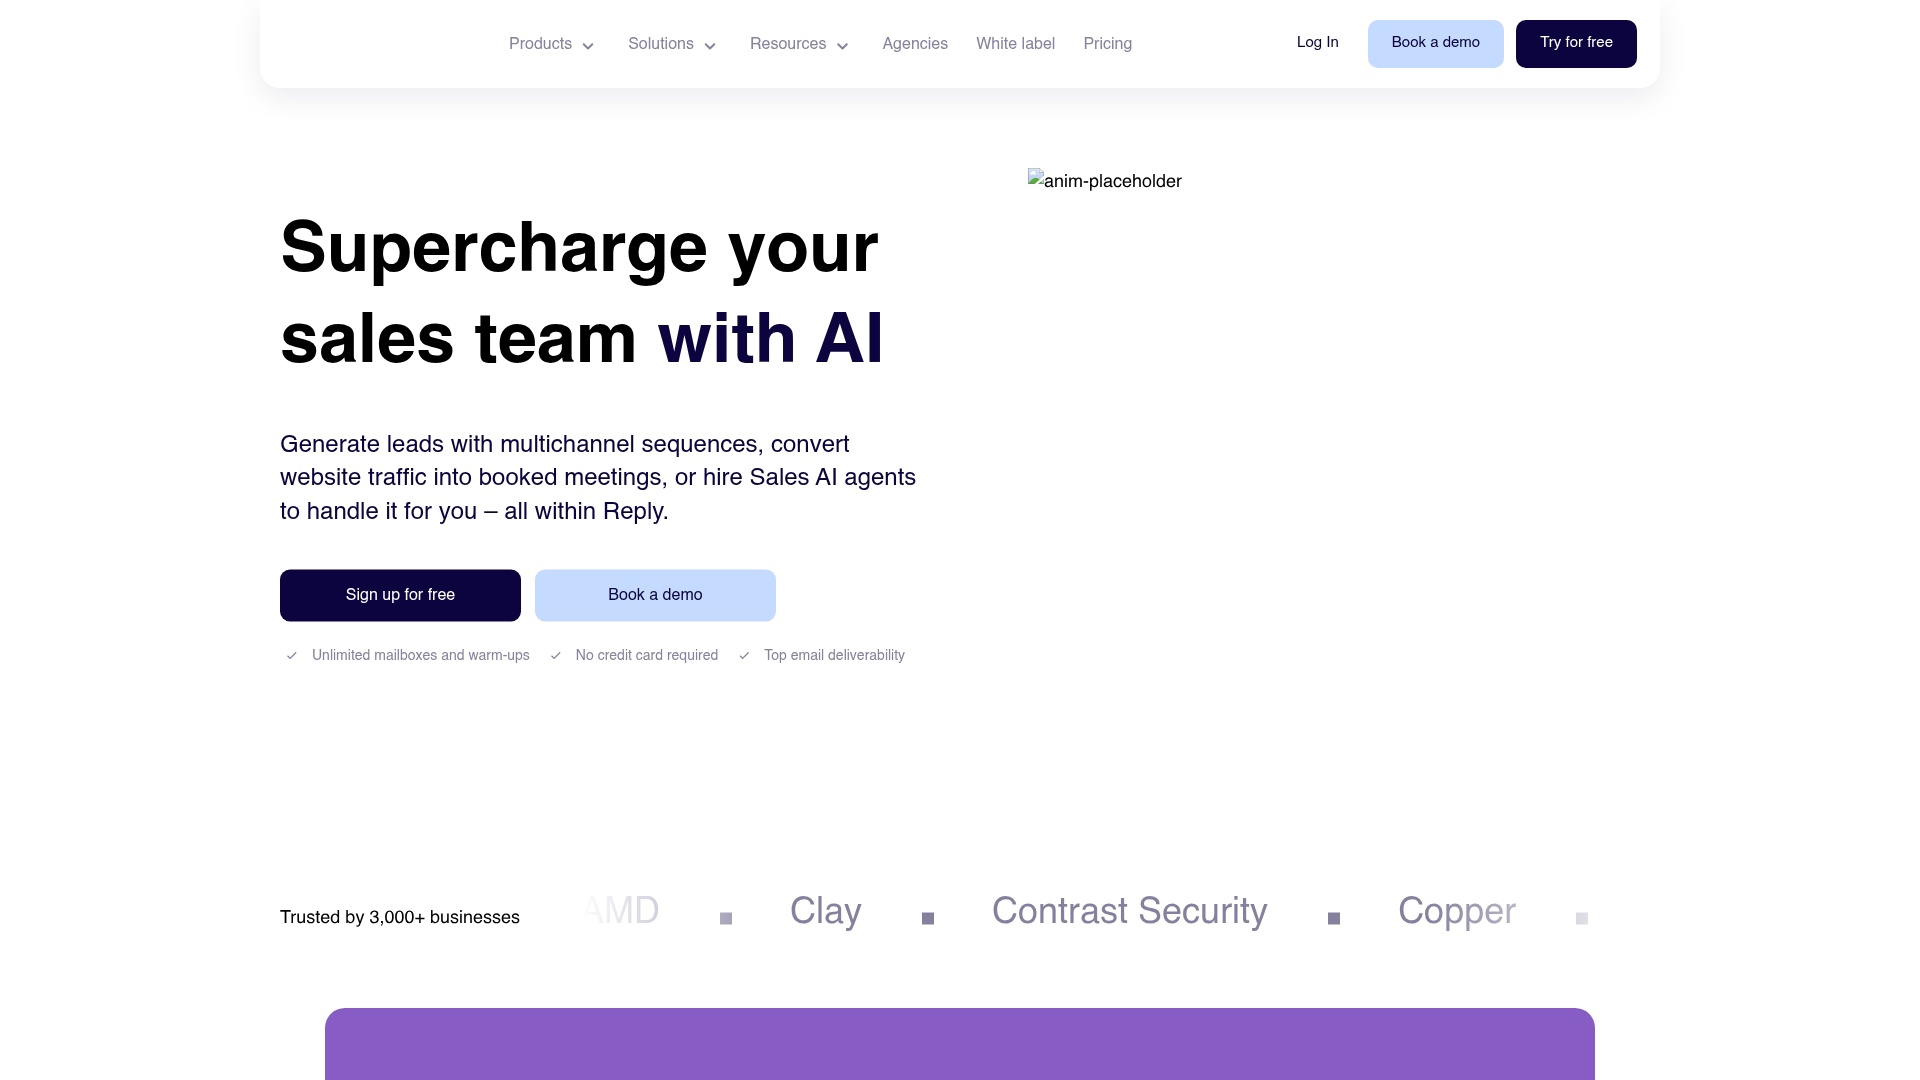Click the checkmark icon beside No credit card required
This screenshot has height=1080, width=1920.
[555, 656]
